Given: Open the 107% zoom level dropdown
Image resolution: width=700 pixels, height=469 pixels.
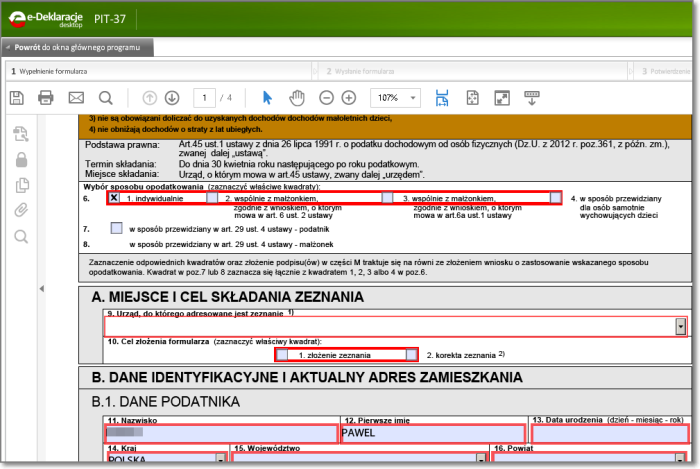Looking at the screenshot, I should tap(413, 98).
